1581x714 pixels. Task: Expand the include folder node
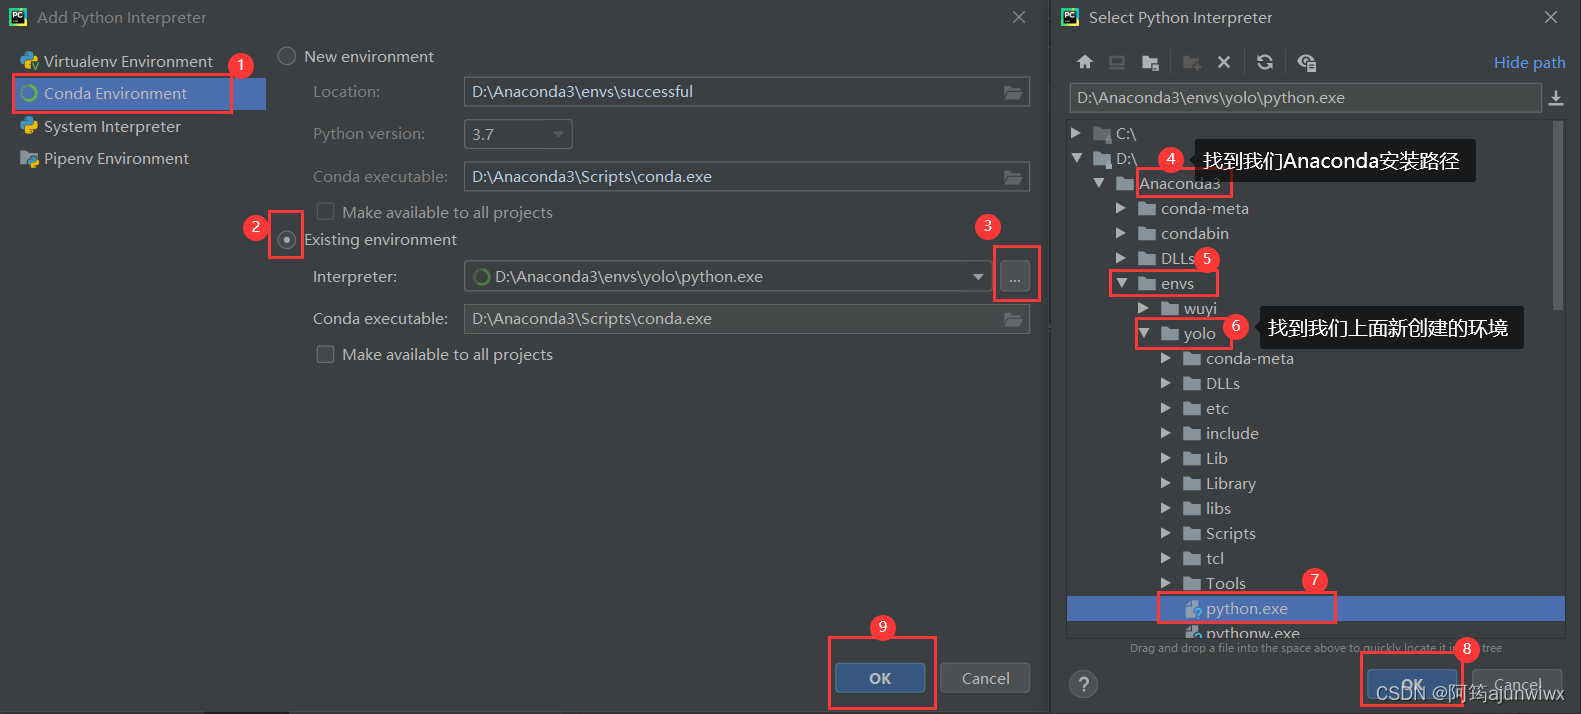pyautogui.click(x=1166, y=433)
